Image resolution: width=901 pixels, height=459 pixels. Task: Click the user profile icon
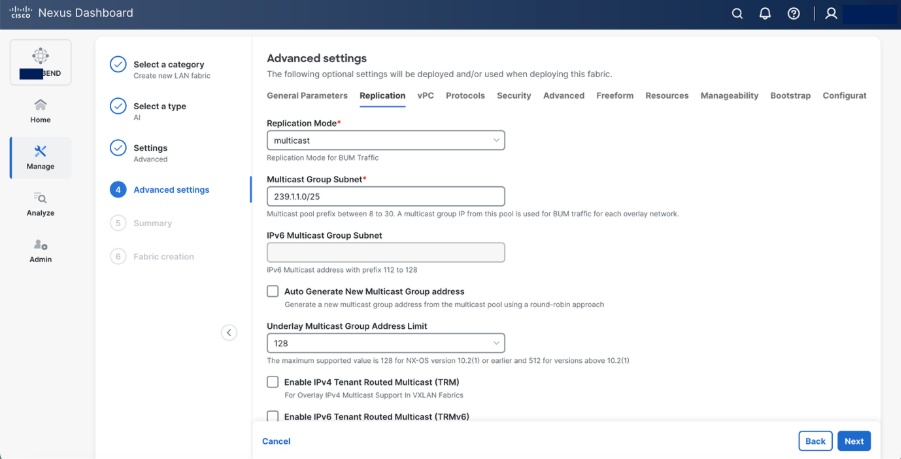(x=831, y=14)
